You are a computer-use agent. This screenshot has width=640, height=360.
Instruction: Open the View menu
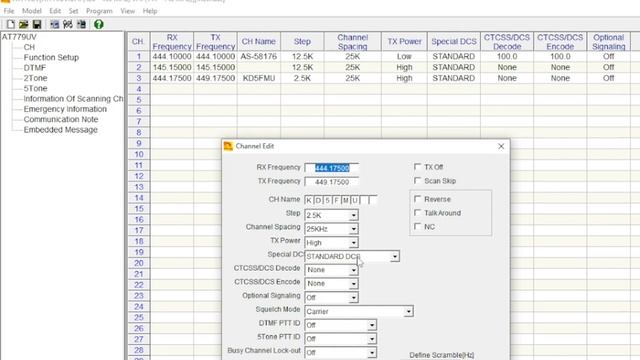(x=127, y=11)
